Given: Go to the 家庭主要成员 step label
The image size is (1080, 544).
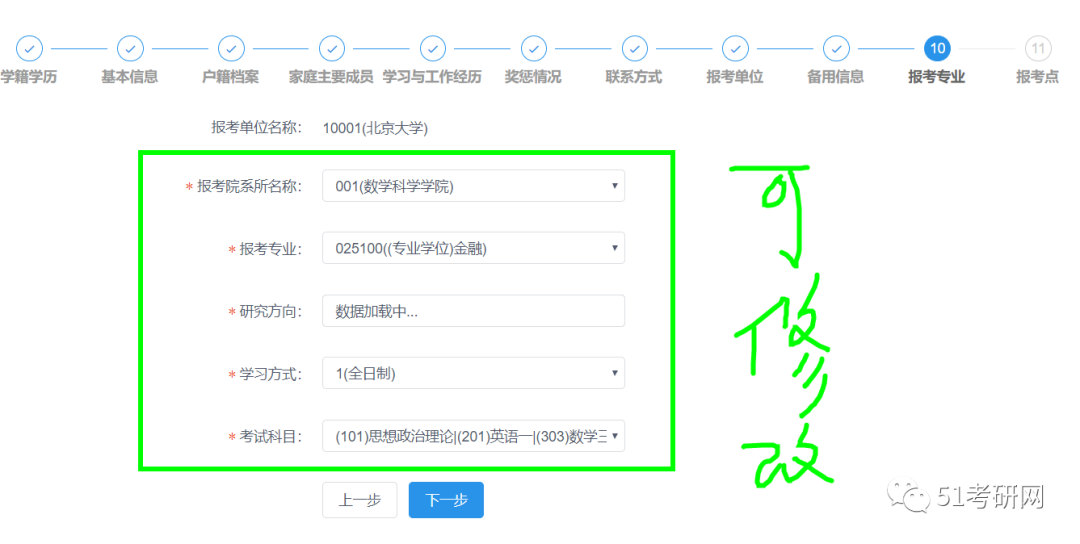Looking at the screenshot, I should 331,77.
